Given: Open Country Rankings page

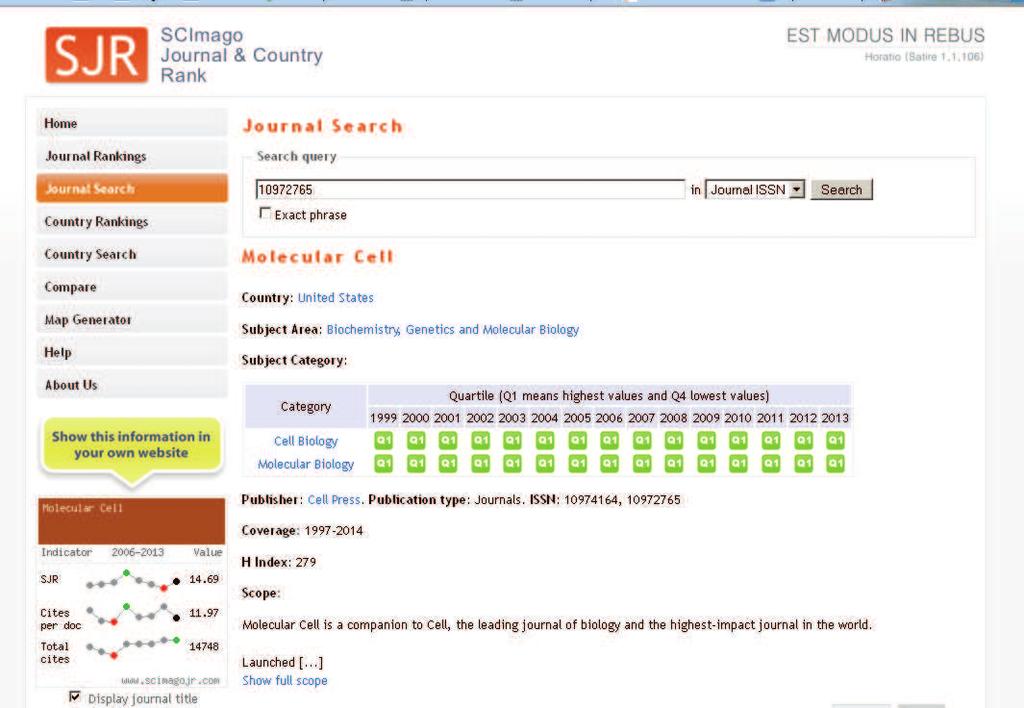Looking at the screenshot, I should point(132,221).
